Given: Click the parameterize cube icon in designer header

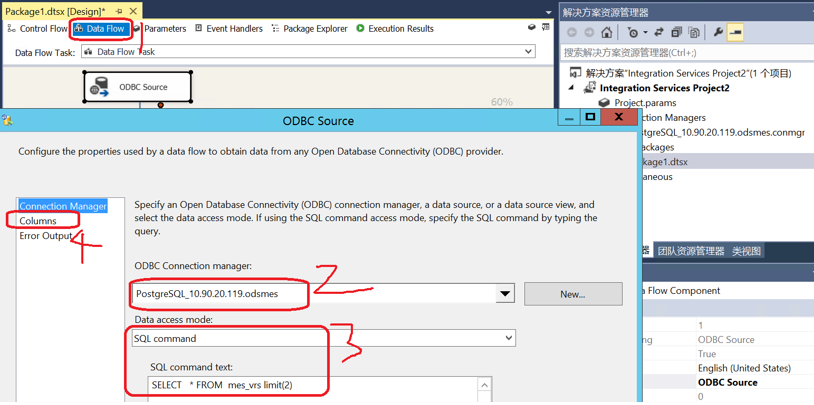Looking at the screenshot, I should point(532,28).
